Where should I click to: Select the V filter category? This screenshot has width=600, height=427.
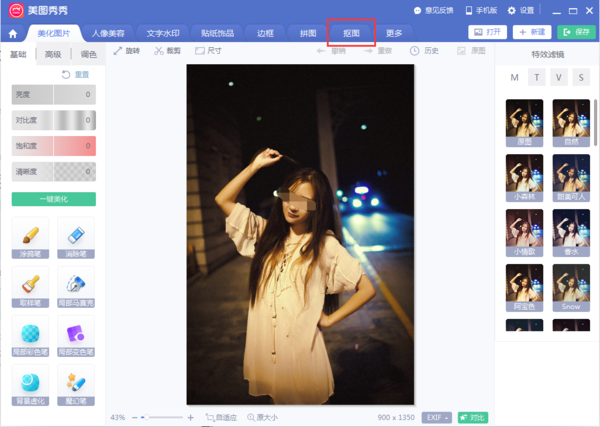coord(559,78)
